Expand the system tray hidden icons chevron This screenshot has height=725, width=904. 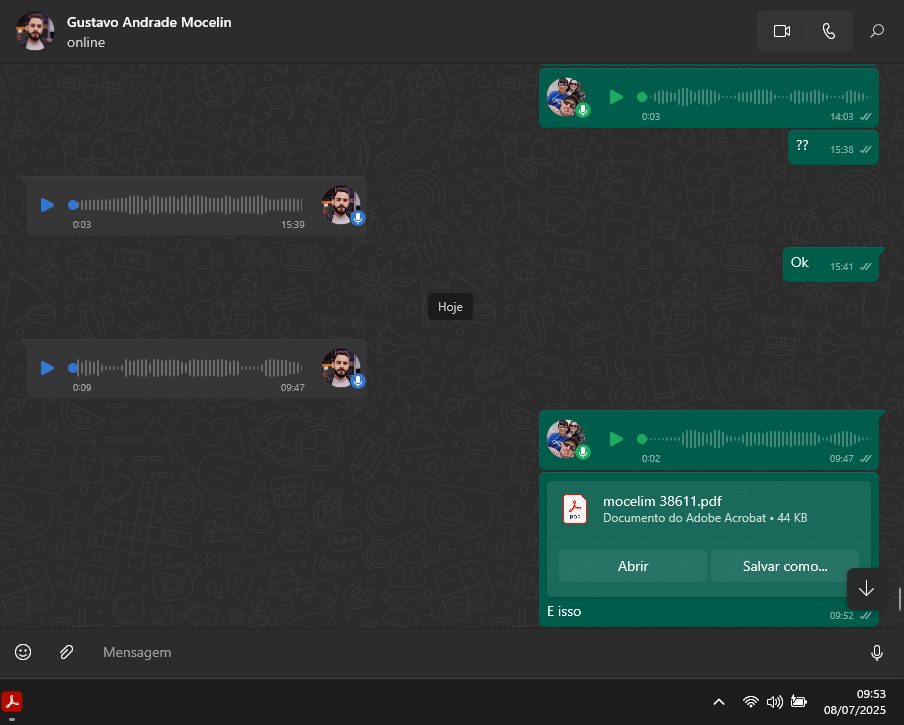[718, 702]
